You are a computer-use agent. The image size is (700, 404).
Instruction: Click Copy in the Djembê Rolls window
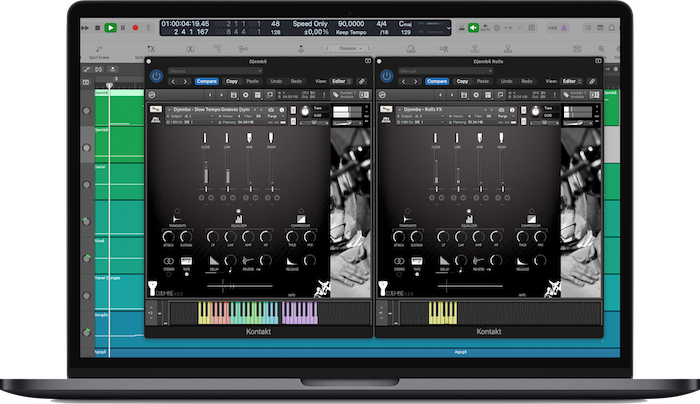[x=462, y=81]
